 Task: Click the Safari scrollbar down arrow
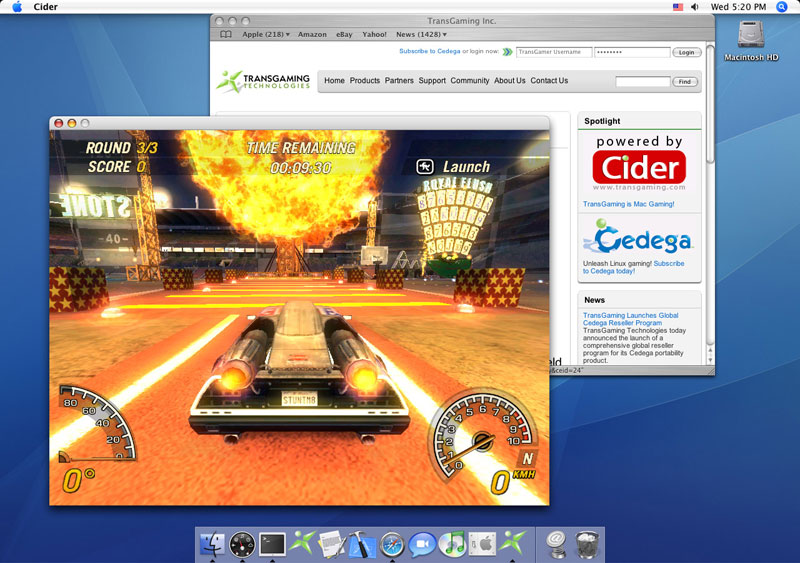[710, 359]
